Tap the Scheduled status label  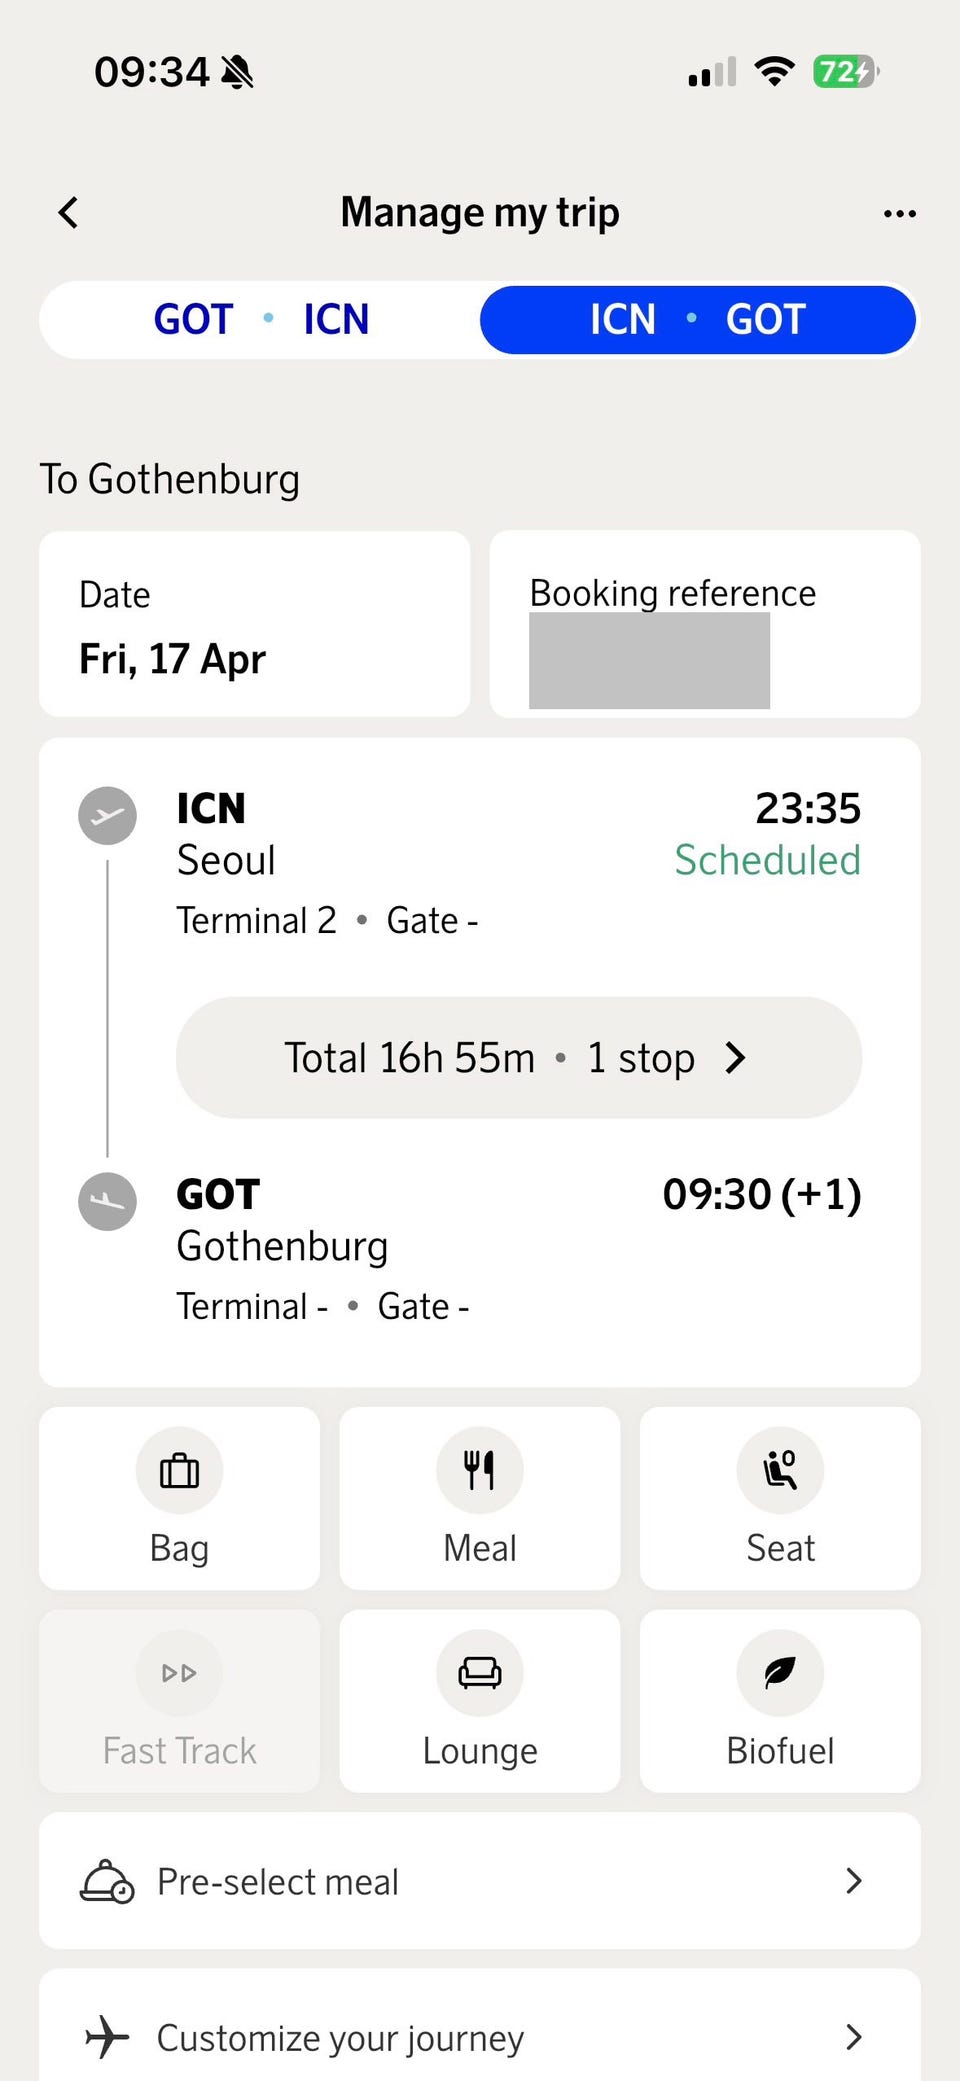point(767,860)
